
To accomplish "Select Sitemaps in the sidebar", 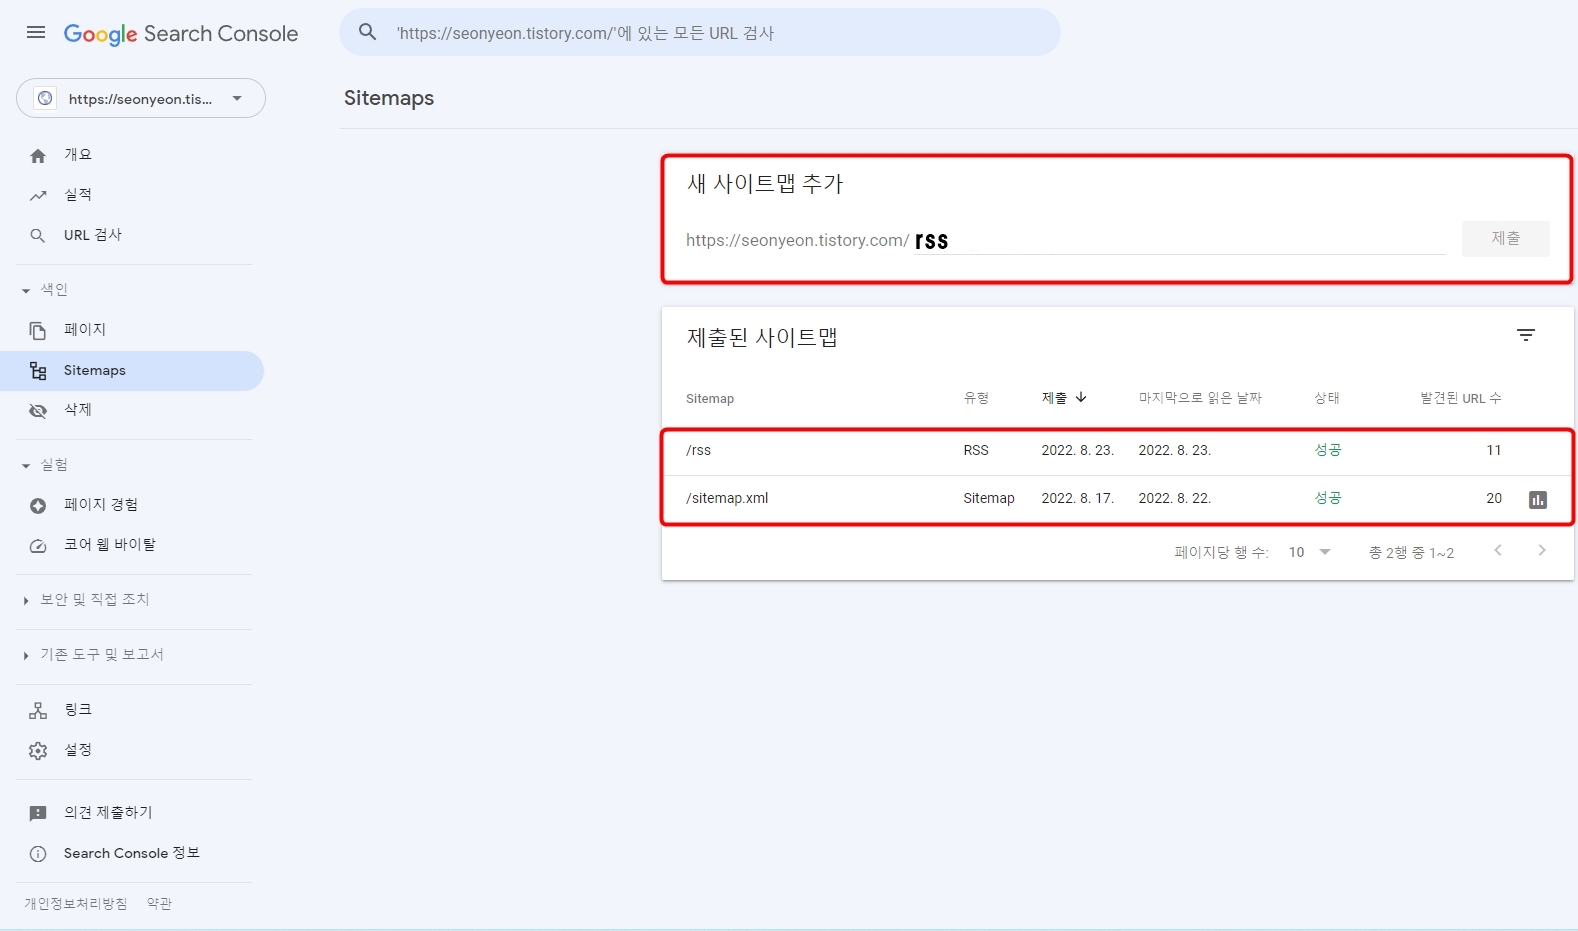I will point(132,370).
